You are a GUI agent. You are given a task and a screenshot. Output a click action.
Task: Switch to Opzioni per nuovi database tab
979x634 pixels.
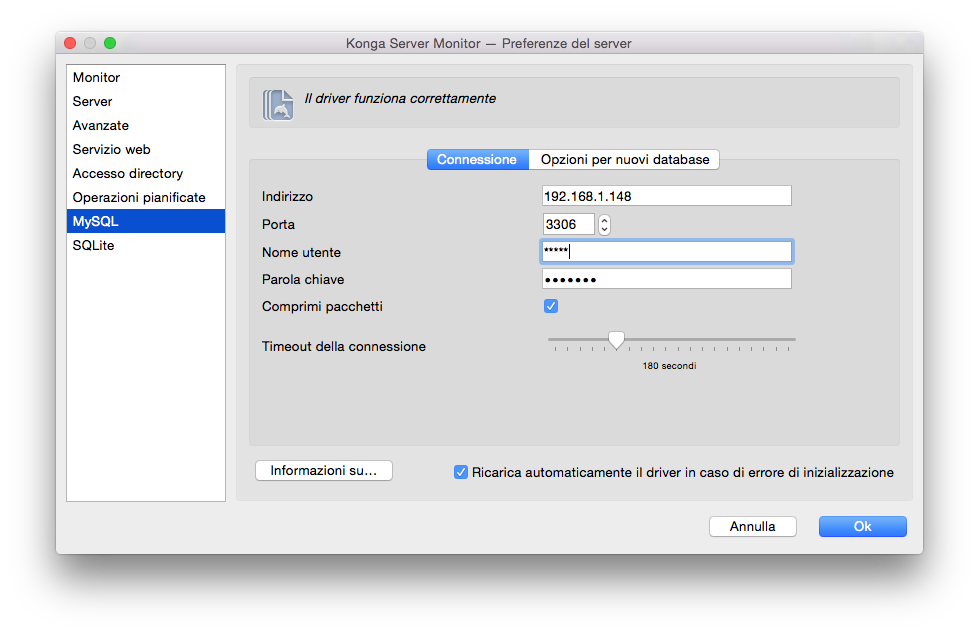[624, 159]
